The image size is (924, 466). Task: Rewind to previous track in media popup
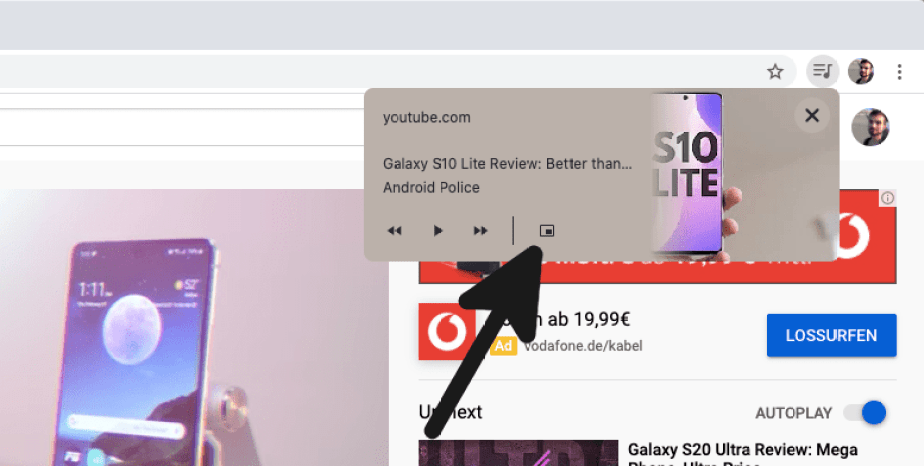(394, 230)
